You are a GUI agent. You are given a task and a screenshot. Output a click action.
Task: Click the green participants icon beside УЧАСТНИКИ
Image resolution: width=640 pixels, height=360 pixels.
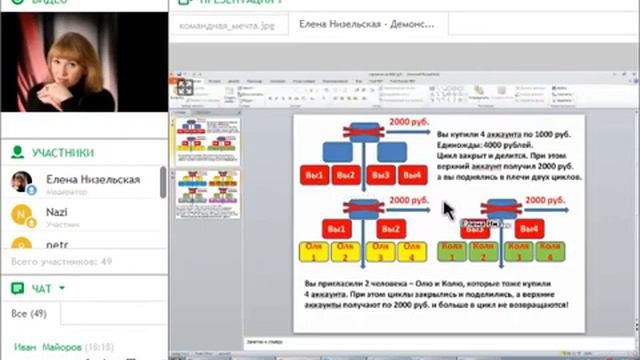tap(17, 152)
